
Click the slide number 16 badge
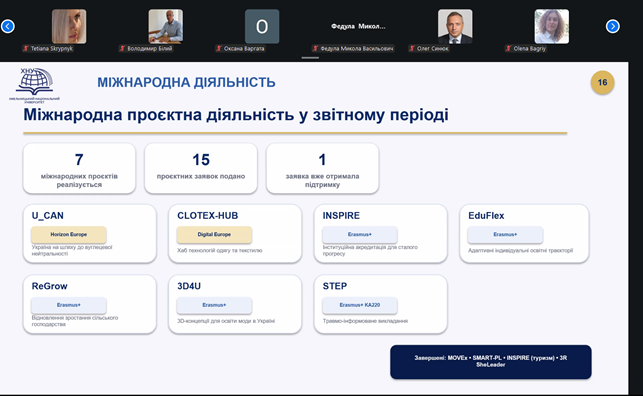click(x=602, y=82)
